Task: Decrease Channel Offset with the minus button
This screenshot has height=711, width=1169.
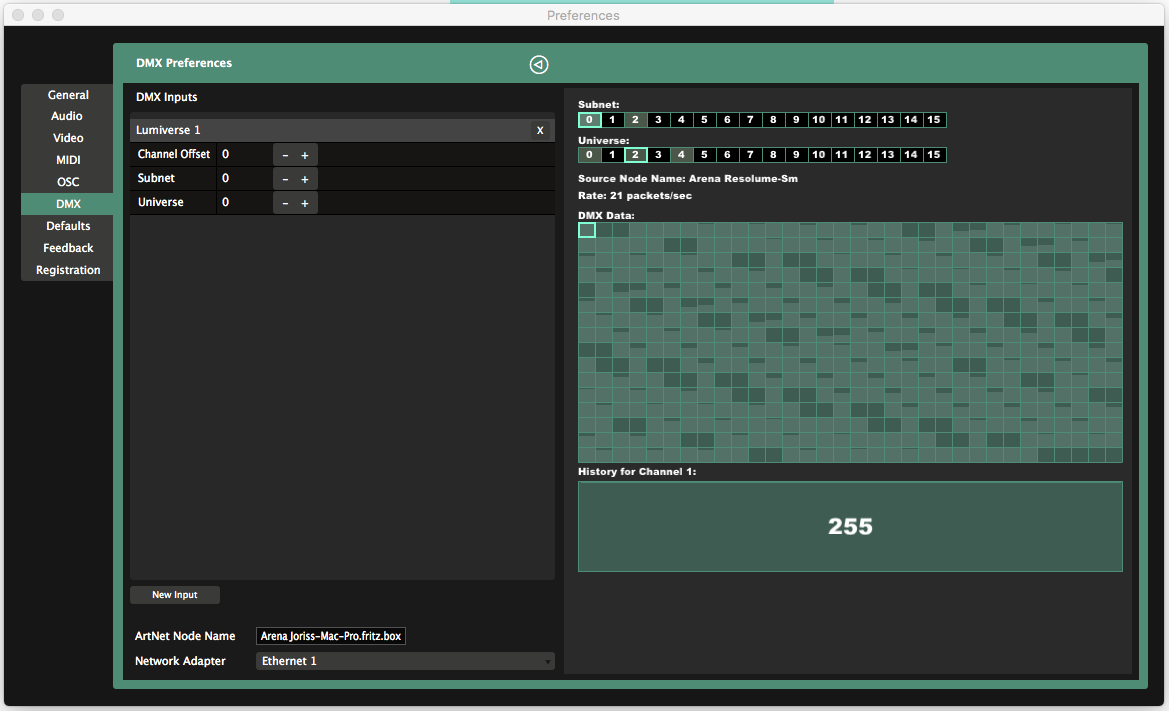Action: coord(285,155)
